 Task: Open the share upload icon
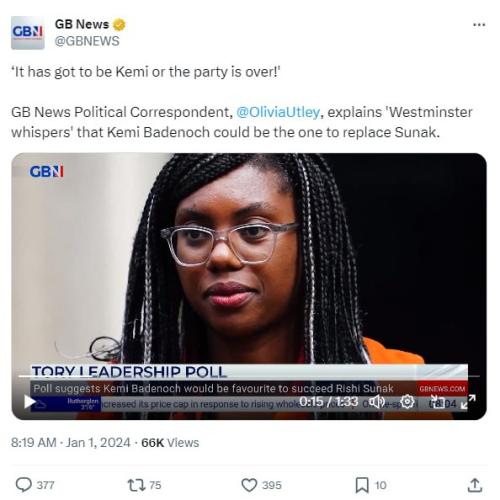tap(475, 485)
